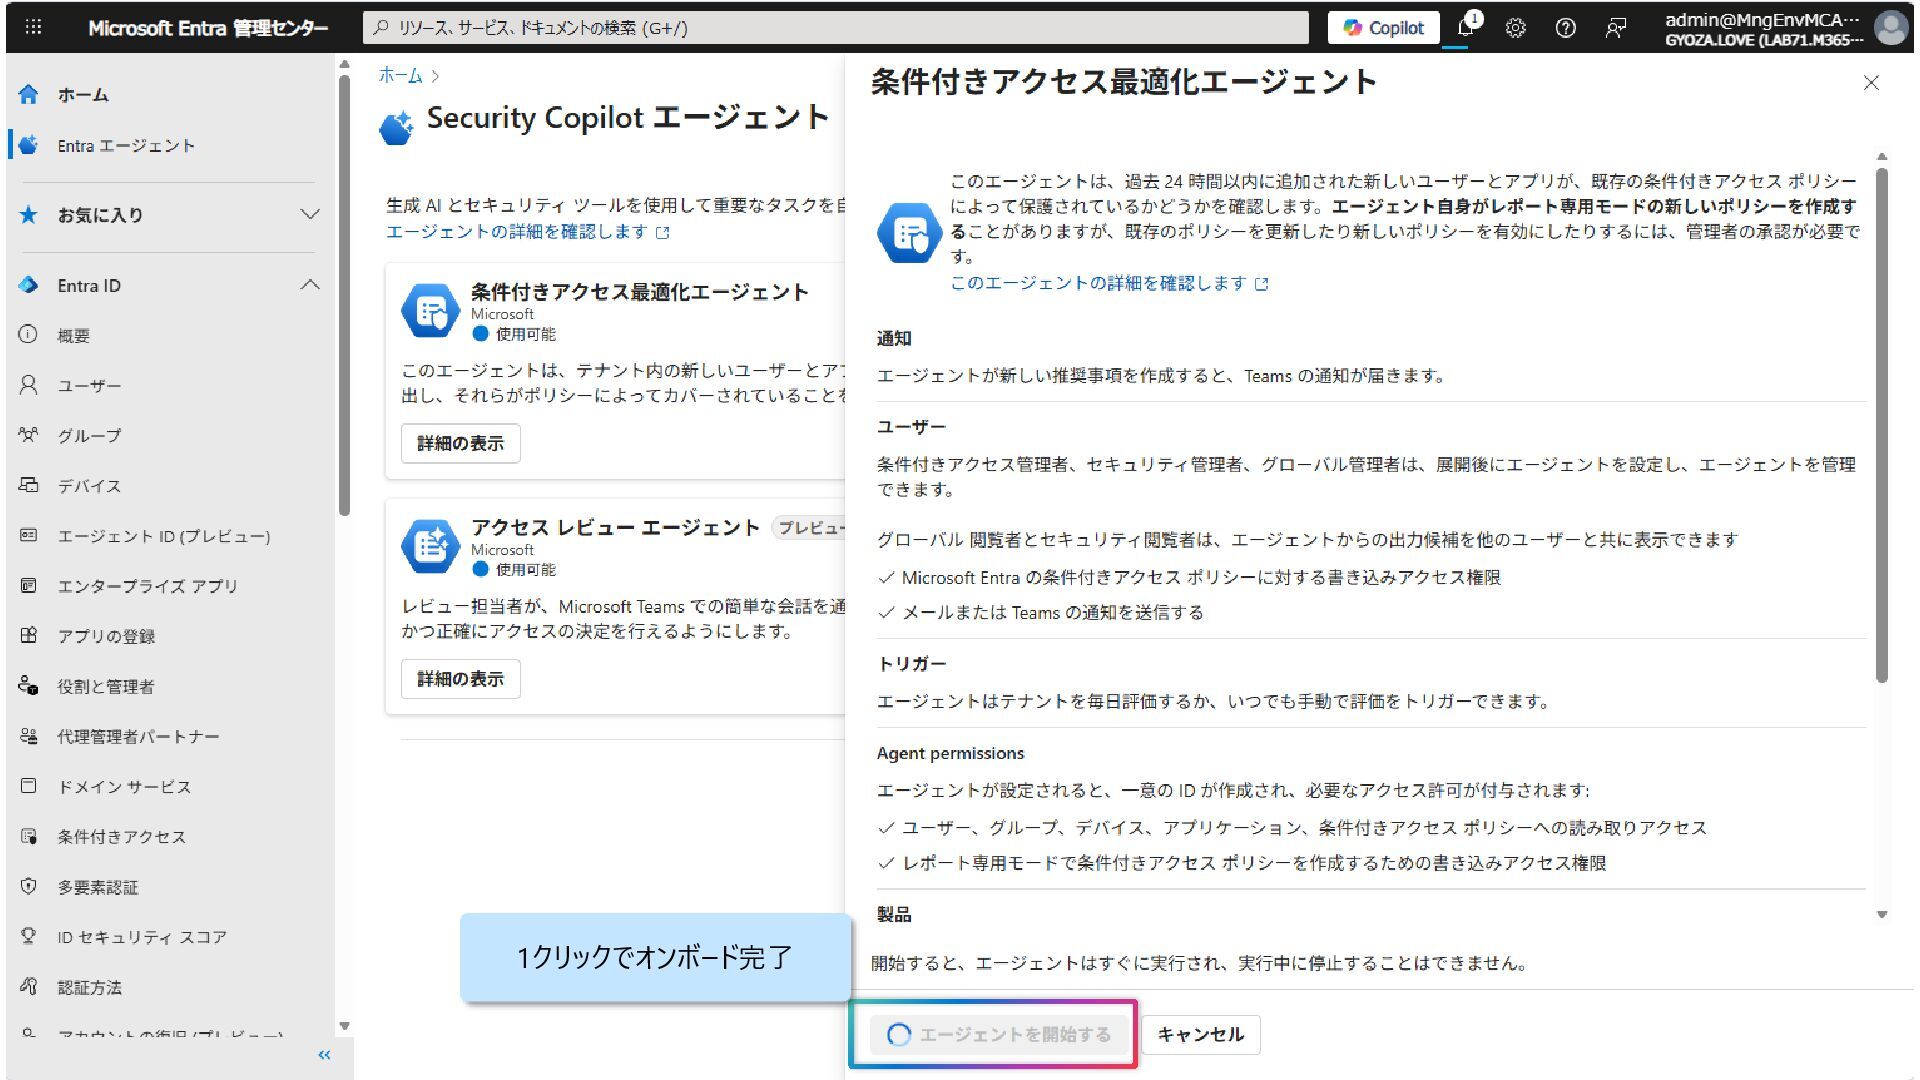Open the portal app launcher waffle icon
Viewport: 1920px width, 1080px height.
33,27
